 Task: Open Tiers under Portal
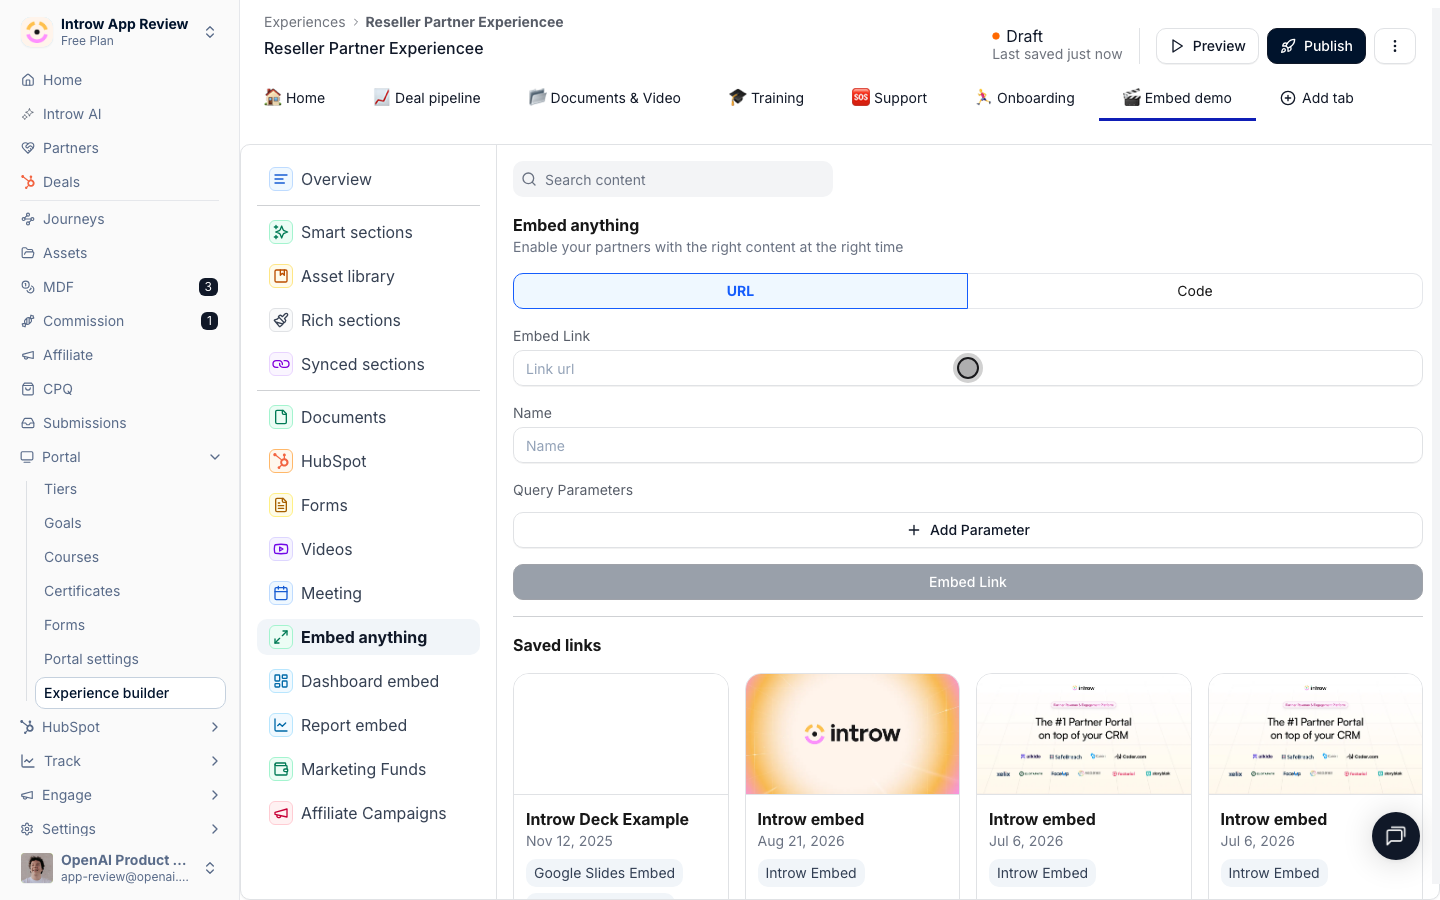click(60, 489)
